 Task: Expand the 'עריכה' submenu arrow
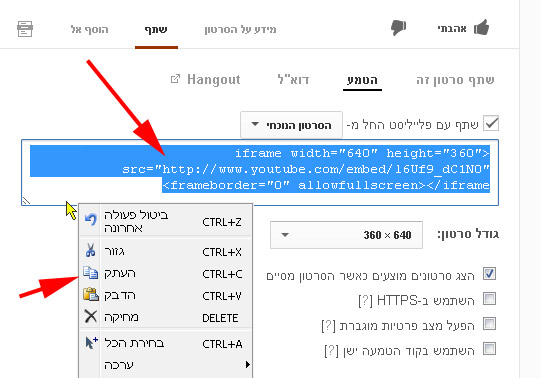pyautogui.click(x=247, y=365)
